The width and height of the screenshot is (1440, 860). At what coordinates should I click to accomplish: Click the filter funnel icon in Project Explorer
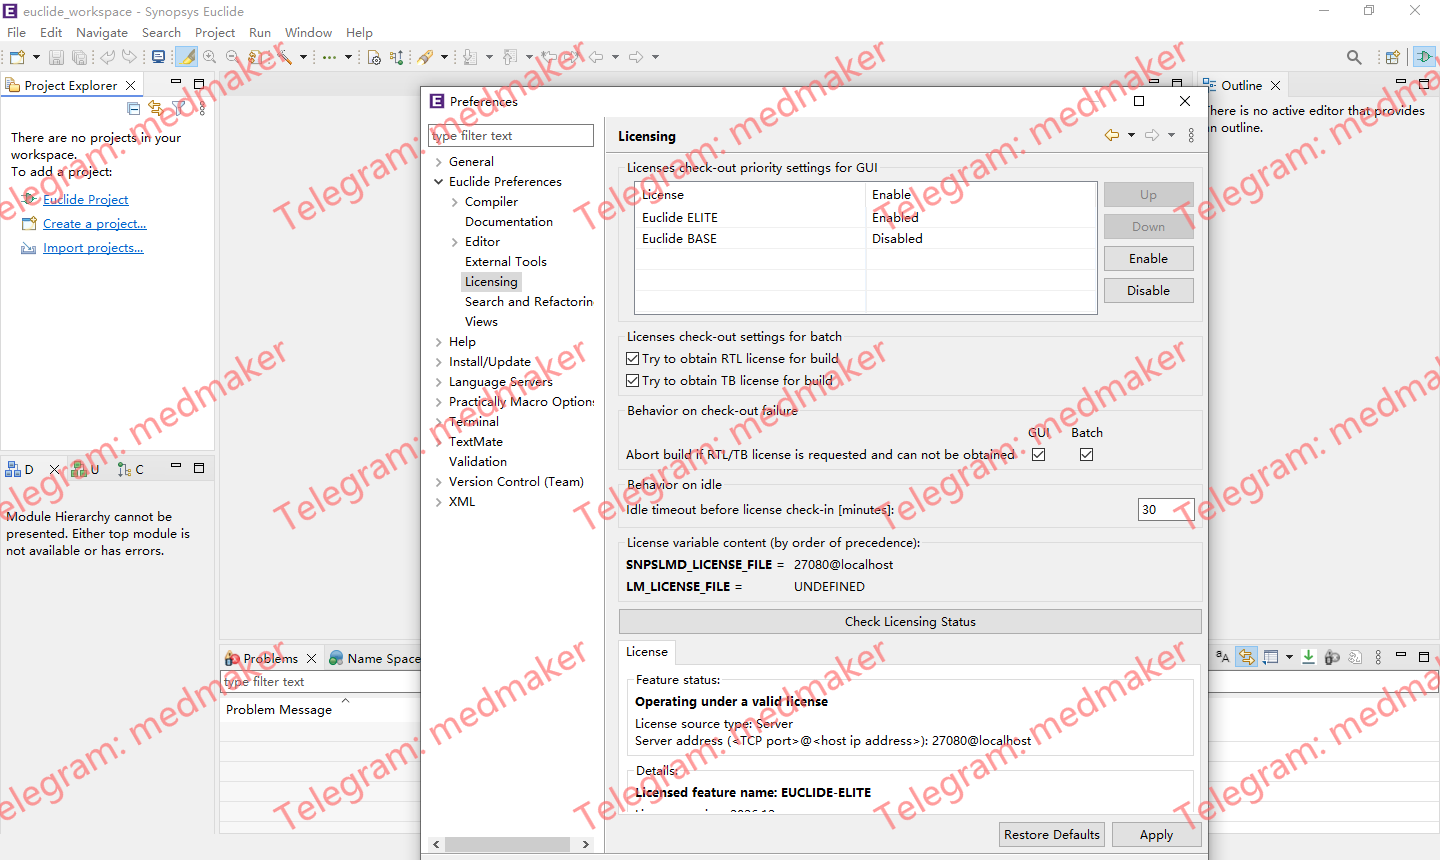(179, 108)
